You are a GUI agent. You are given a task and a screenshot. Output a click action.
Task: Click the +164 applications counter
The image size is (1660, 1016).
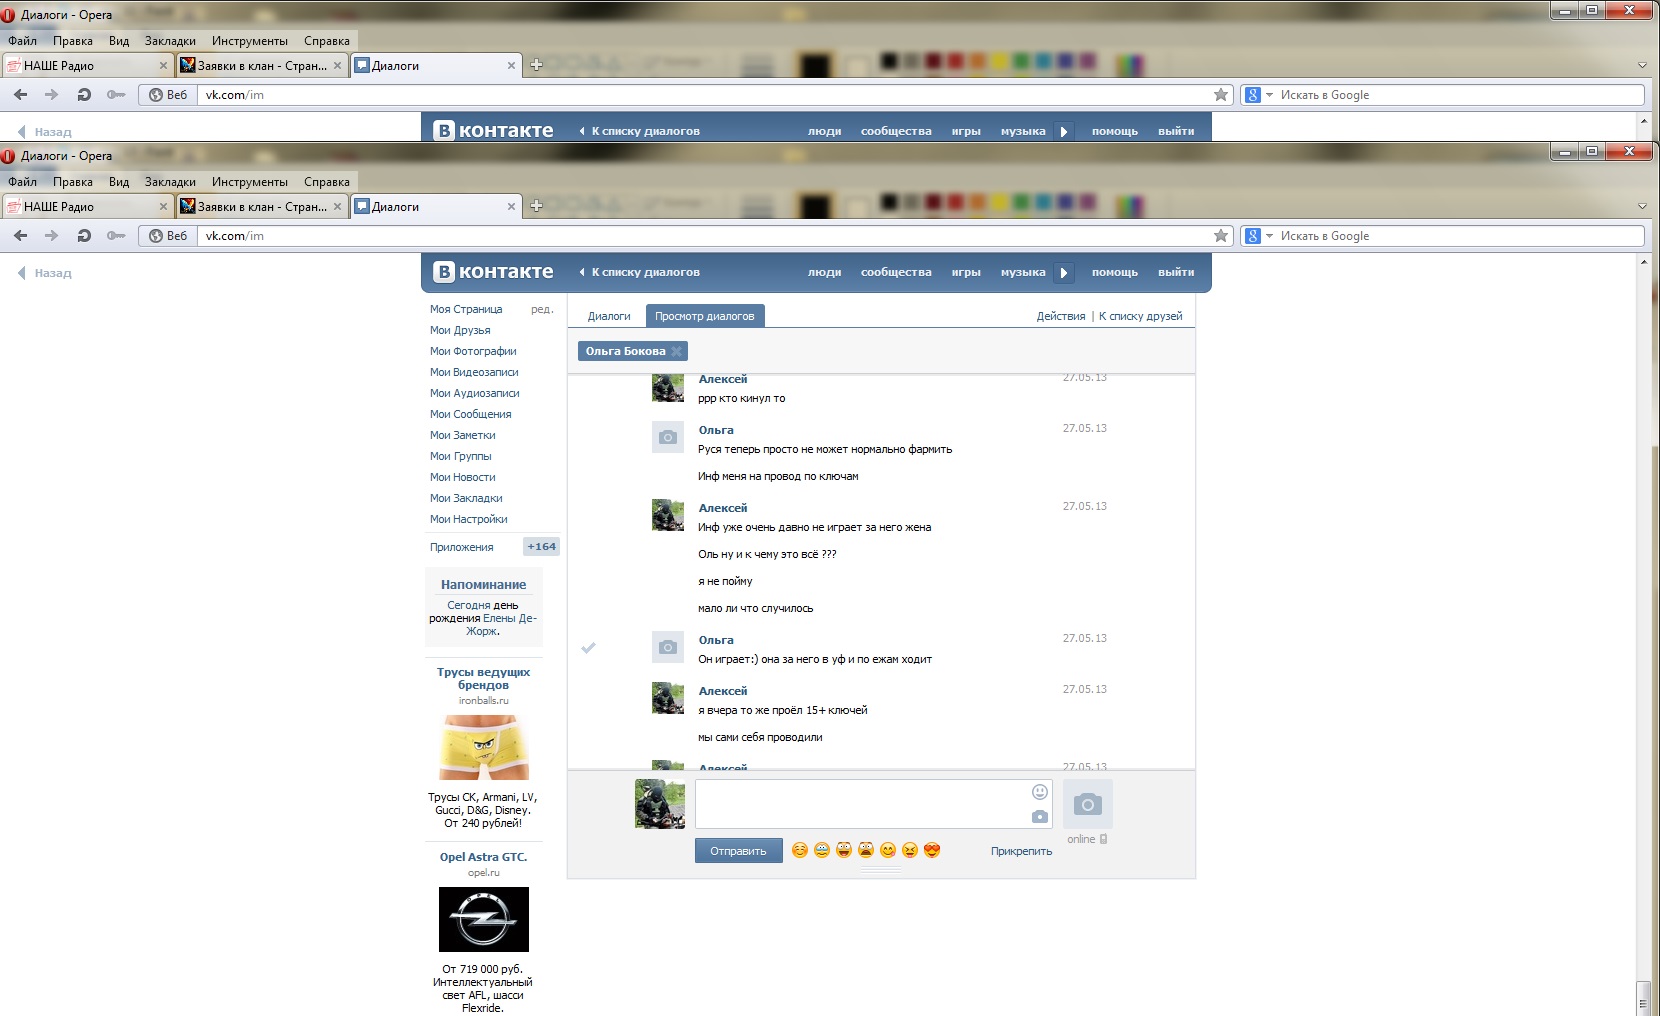pos(542,546)
